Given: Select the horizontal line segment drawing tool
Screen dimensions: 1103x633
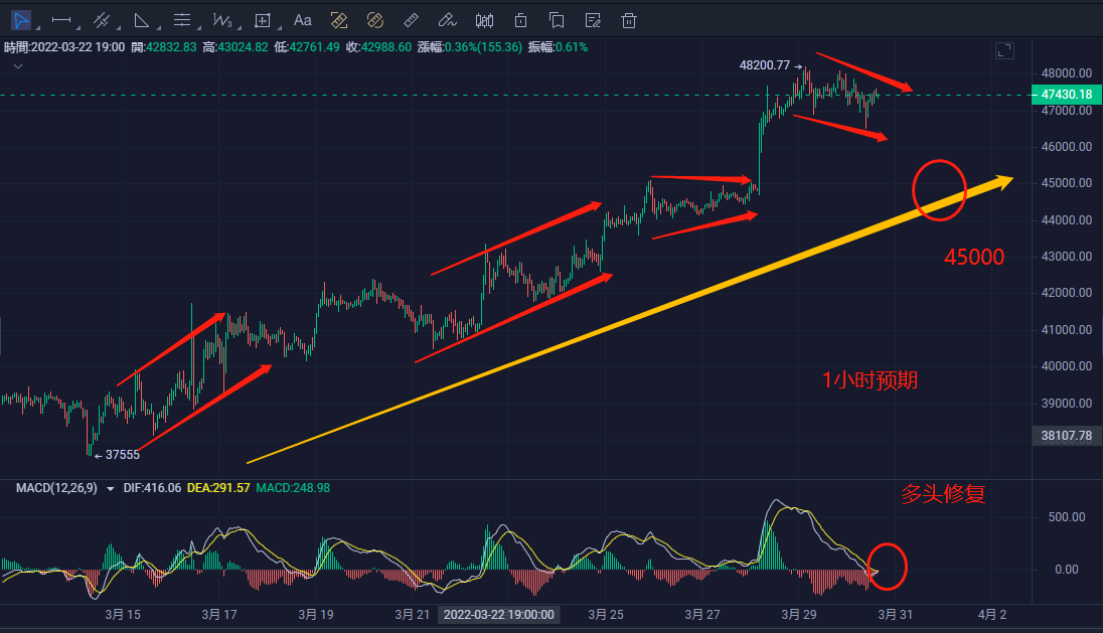Looking at the screenshot, I should 61,20.
